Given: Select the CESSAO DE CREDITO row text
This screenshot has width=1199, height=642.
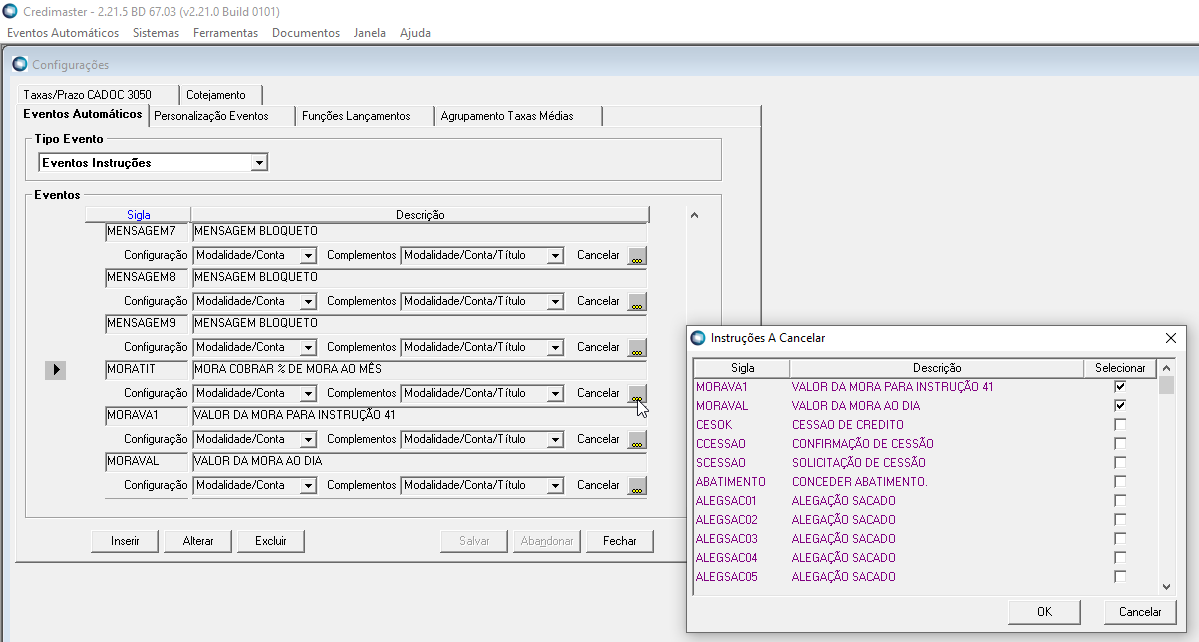Looking at the screenshot, I should [x=847, y=425].
